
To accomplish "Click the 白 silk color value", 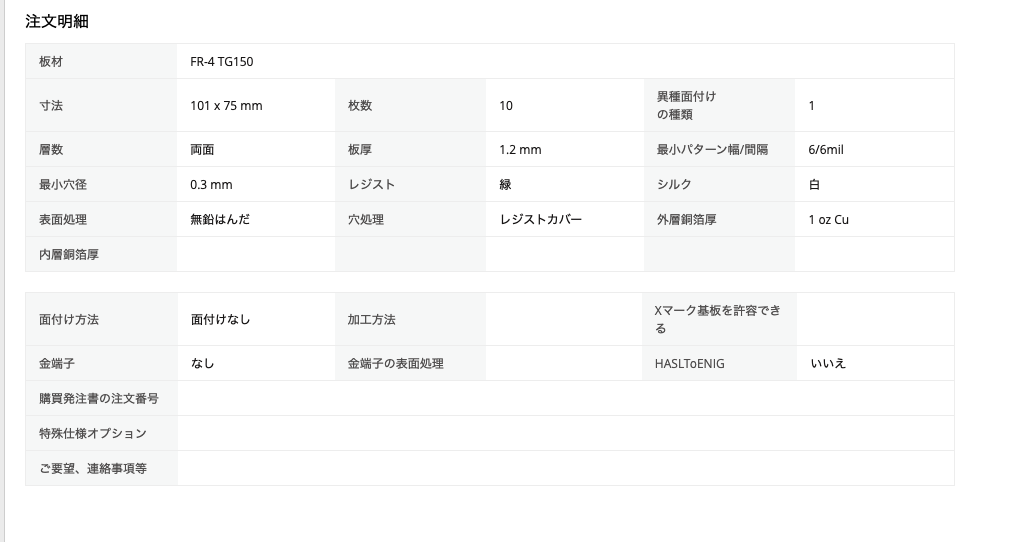I will pyautogui.click(x=814, y=185).
